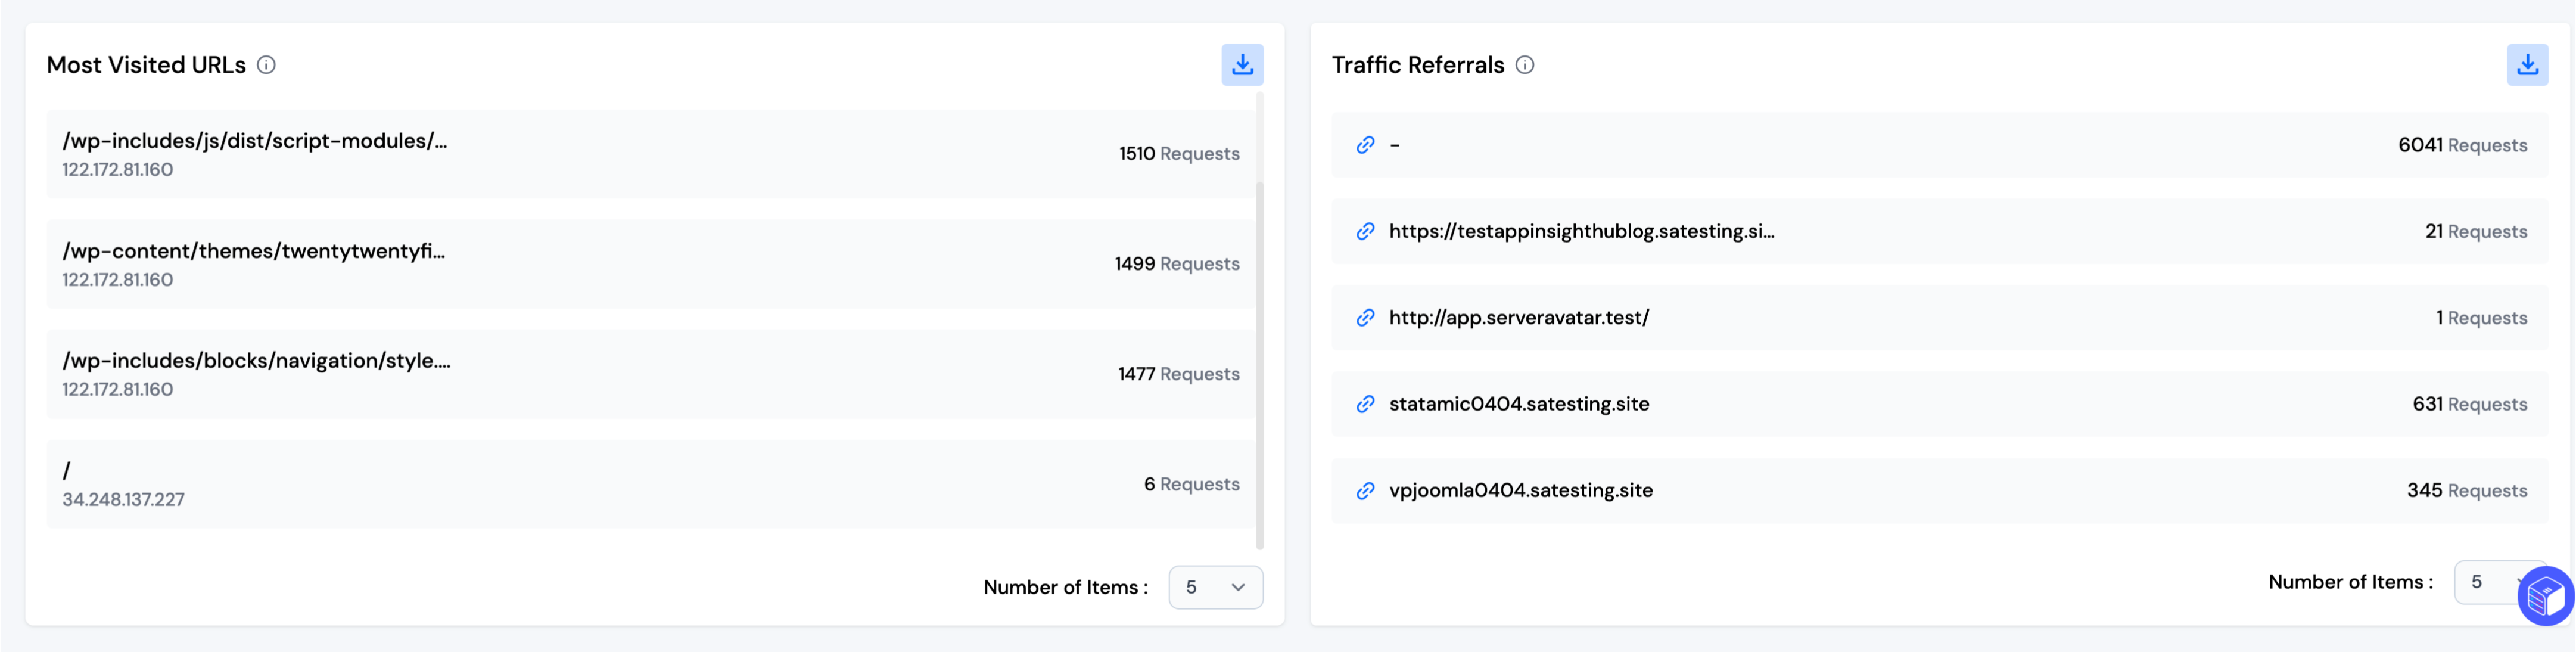Click info icon beside Traffic Referrals
2576x652 pixels.
[x=1524, y=65]
